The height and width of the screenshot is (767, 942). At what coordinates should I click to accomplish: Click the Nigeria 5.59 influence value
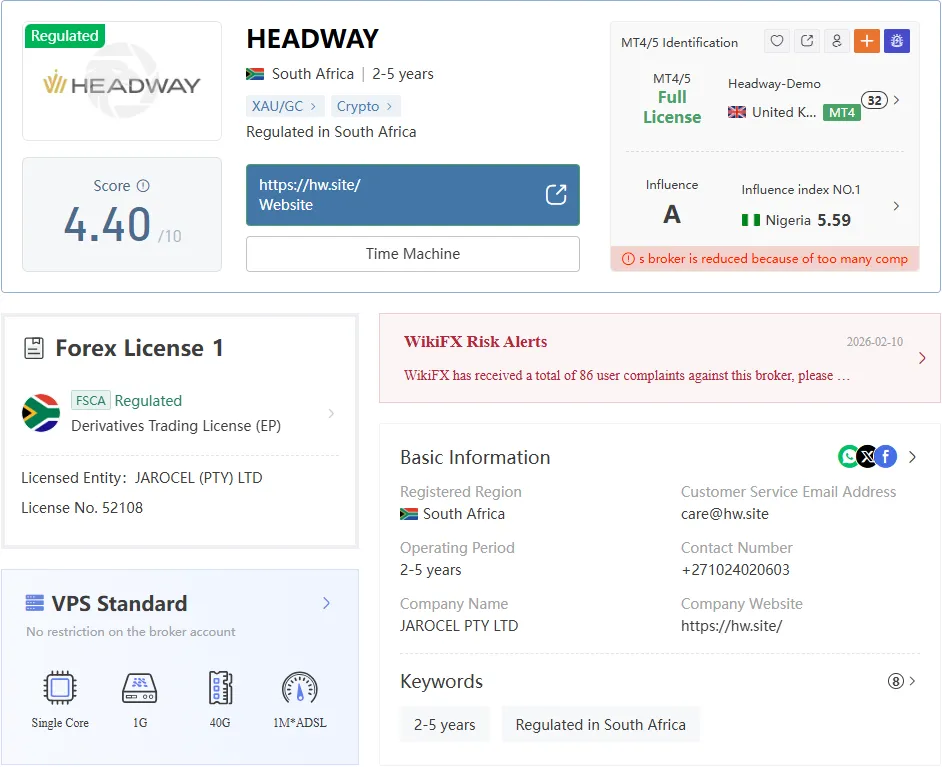click(x=834, y=220)
